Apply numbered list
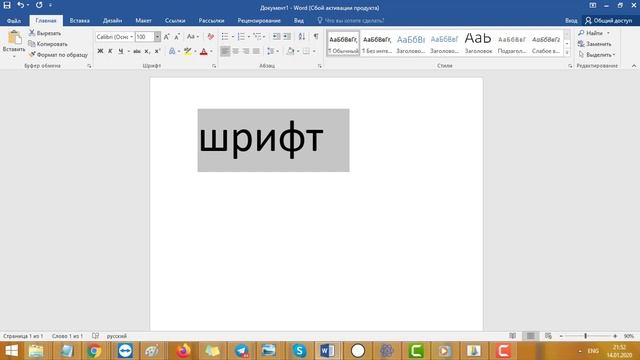The width and height of the screenshot is (640, 360). [241, 37]
